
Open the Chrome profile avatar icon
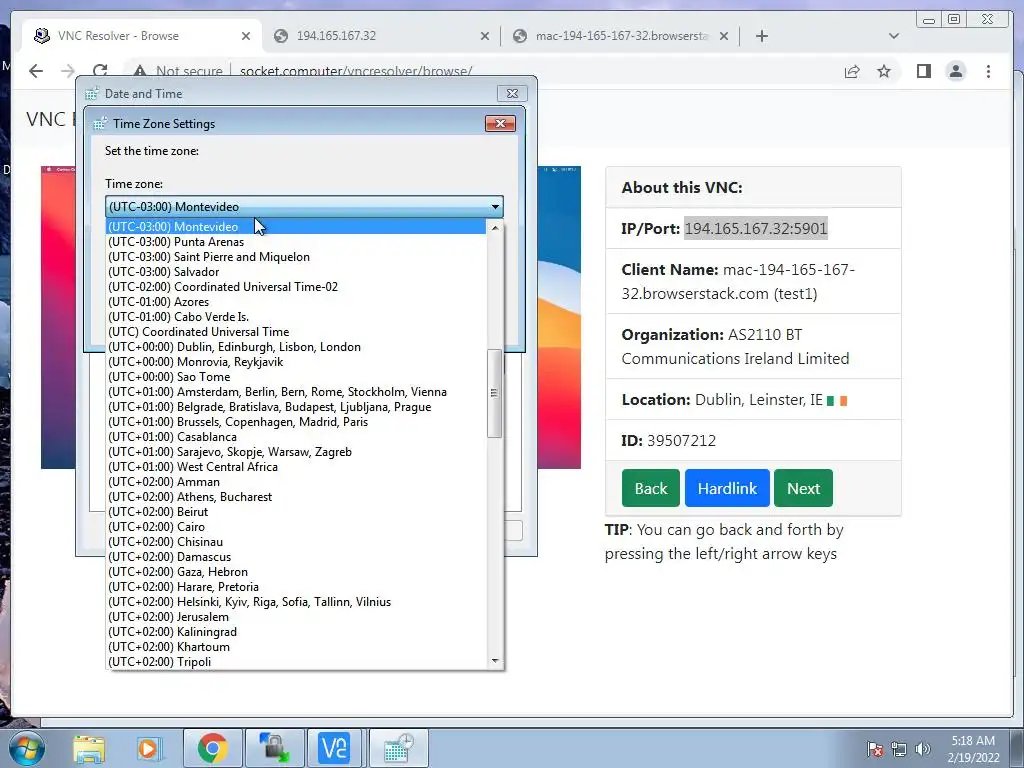955,71
